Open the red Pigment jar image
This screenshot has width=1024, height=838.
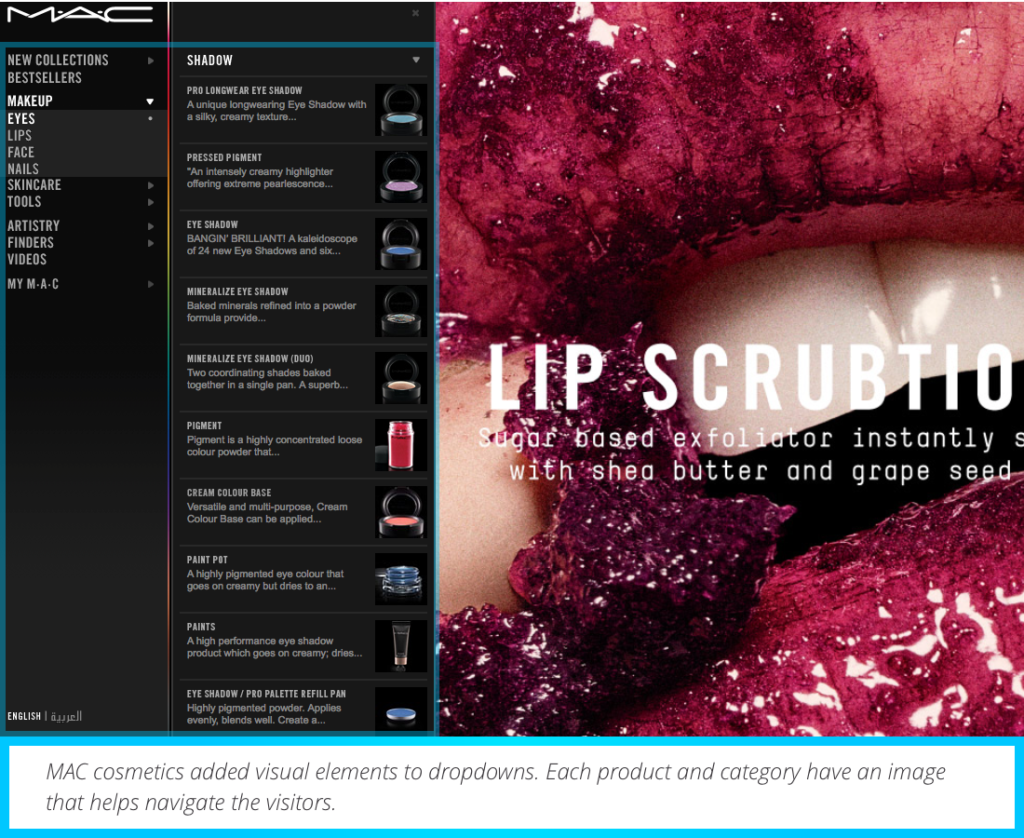pyautogui.click(x=401, y=445)
